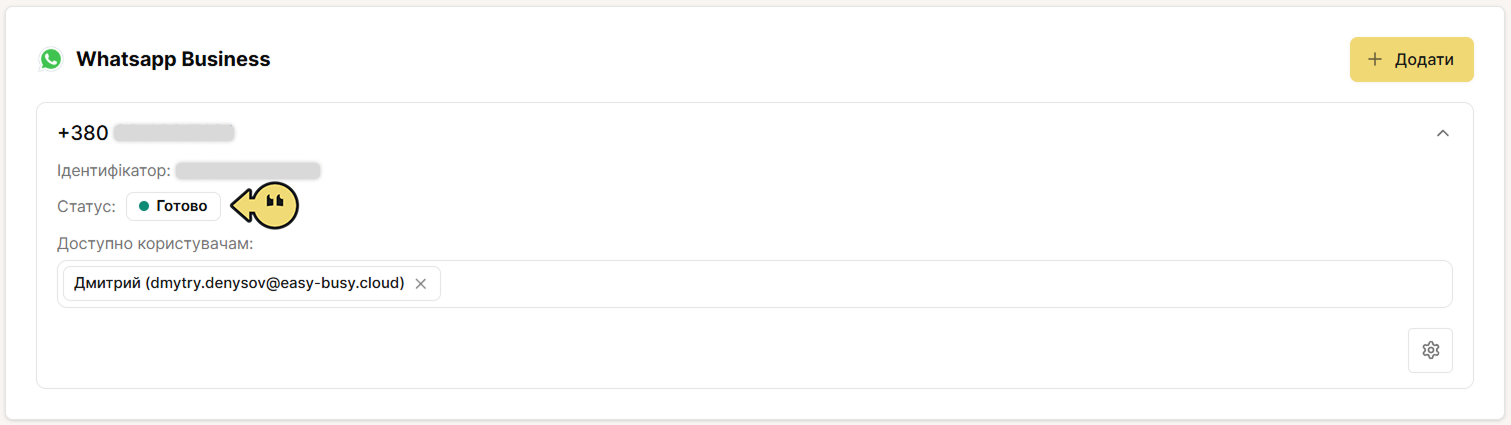Open the users multi-select dropdown
Image resolution: width=1511 pixels, height=425 pixels.
pyautogui.click(x=755, y=284)
